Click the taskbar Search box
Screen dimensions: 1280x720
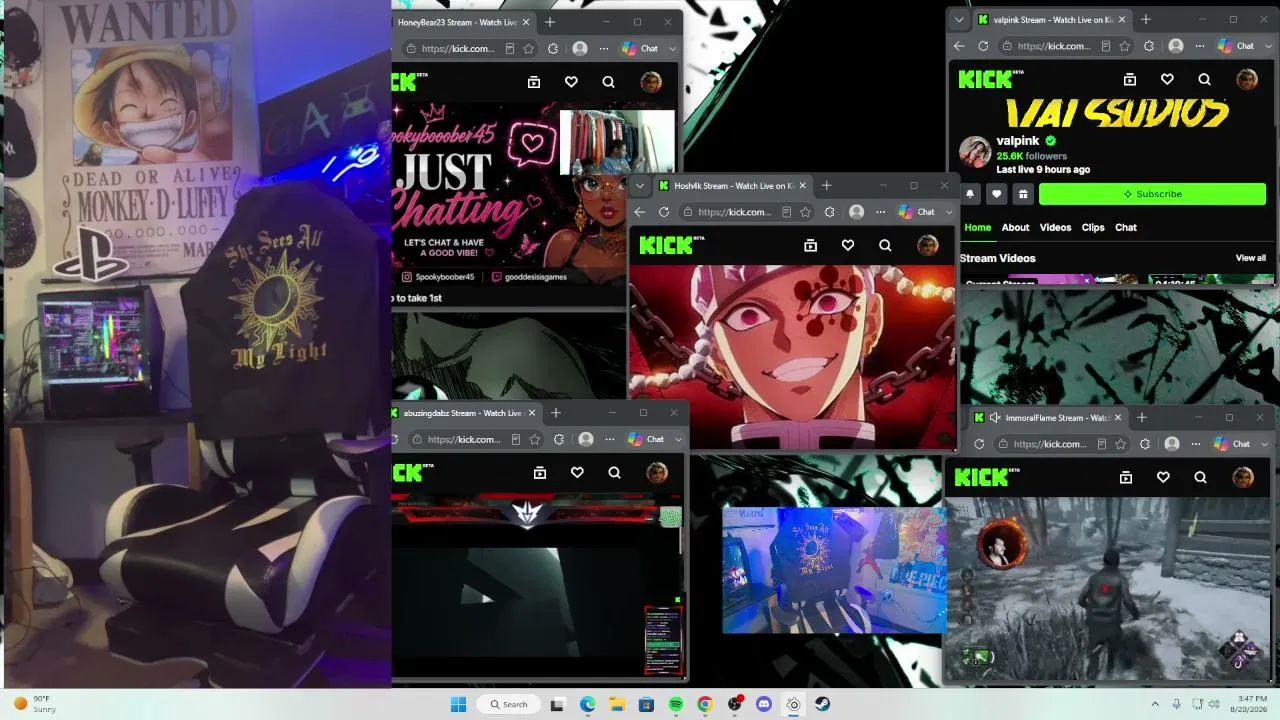pos(508,704)
